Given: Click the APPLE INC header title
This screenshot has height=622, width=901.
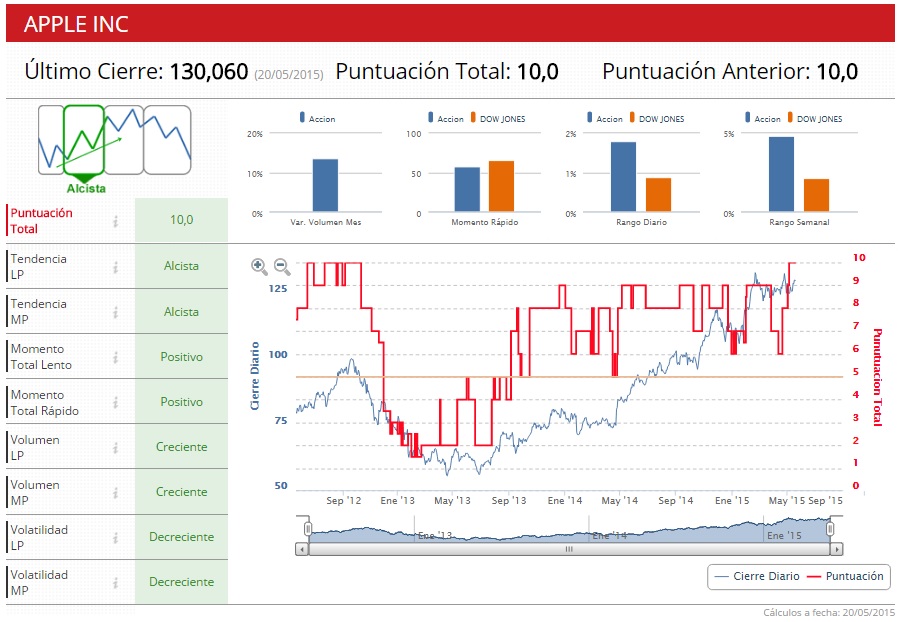Looking at the screenshot, I should tap(76, 24).
